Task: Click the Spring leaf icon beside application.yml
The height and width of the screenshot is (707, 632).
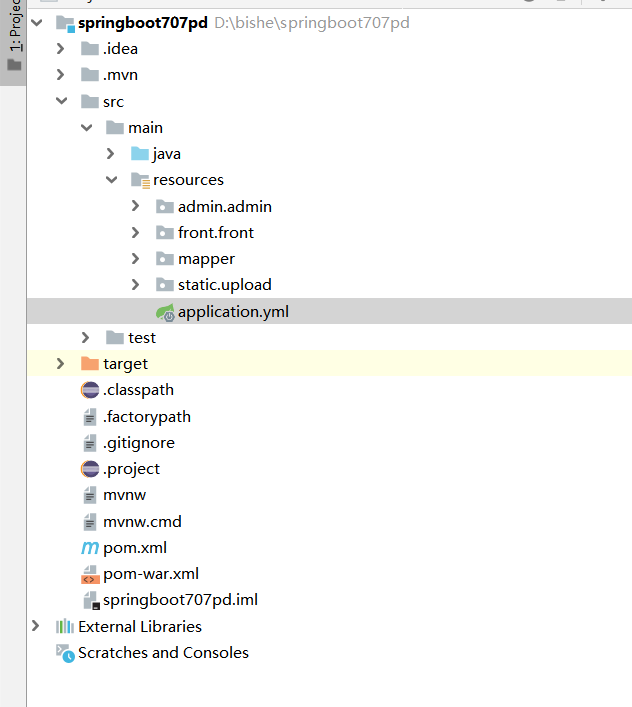Action: pos(166,312)
